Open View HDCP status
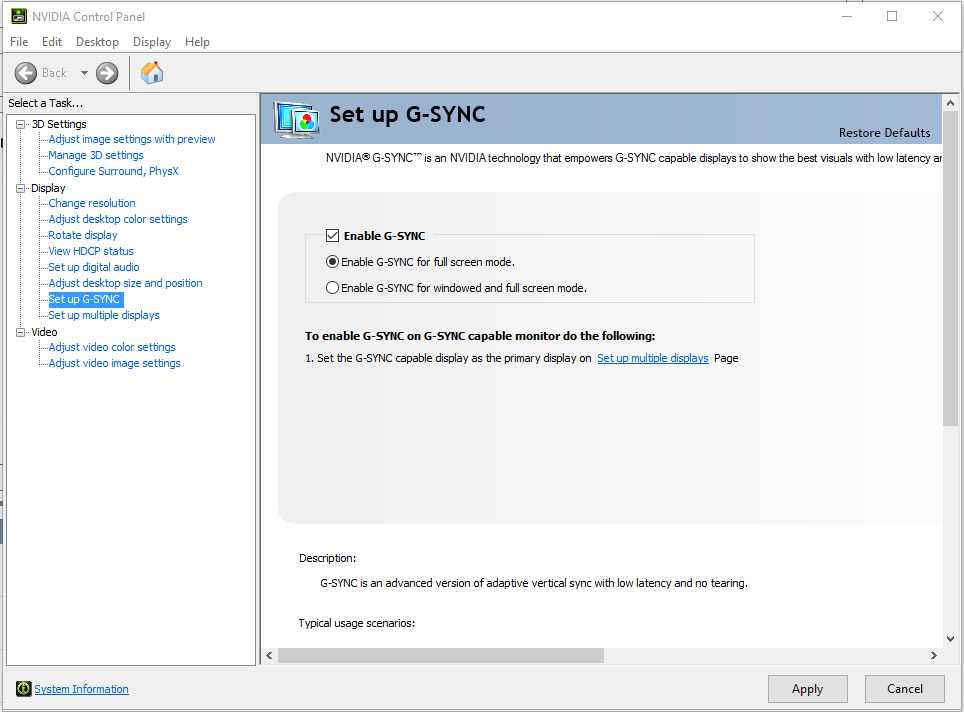The width and height of the screenshot is (964, 712). 91,251
